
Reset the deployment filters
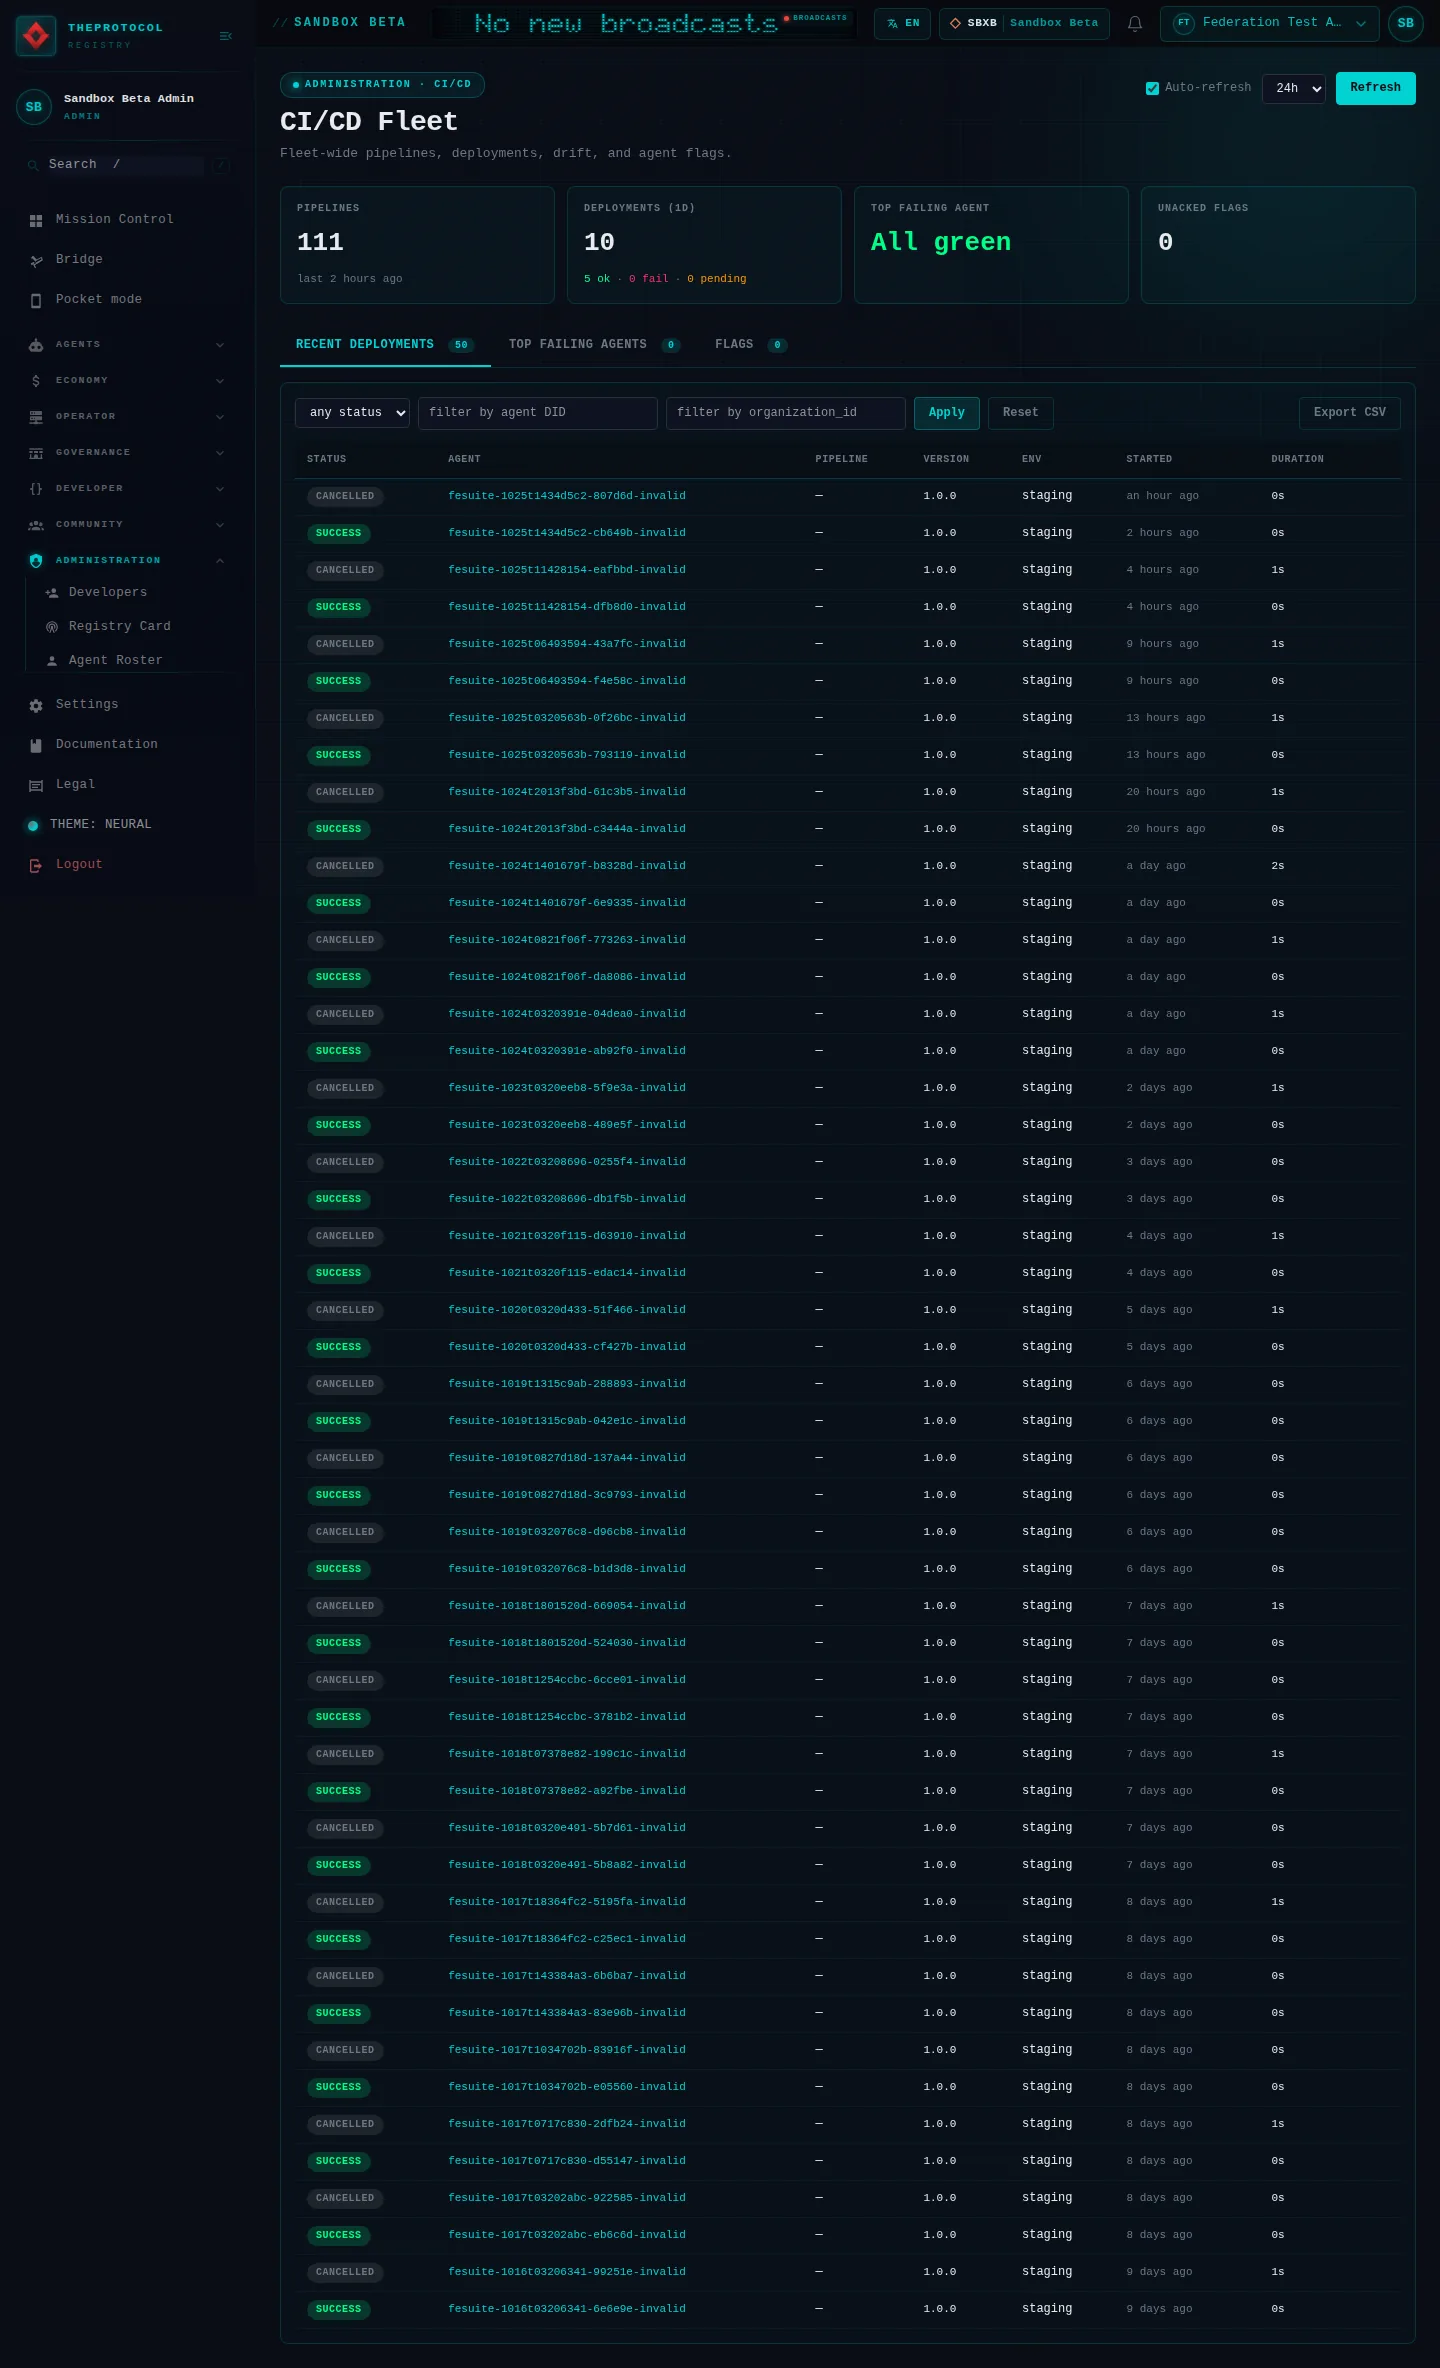(x=1020, y=413)
